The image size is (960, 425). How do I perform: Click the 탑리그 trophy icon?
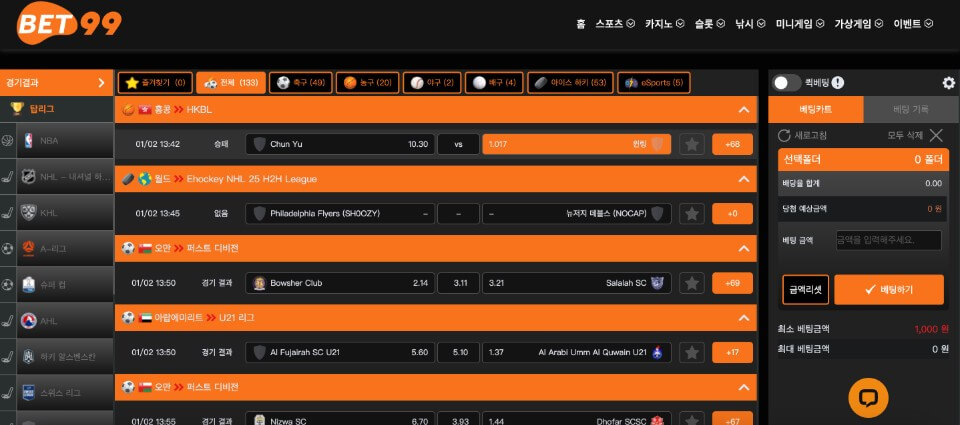point(17,109)
